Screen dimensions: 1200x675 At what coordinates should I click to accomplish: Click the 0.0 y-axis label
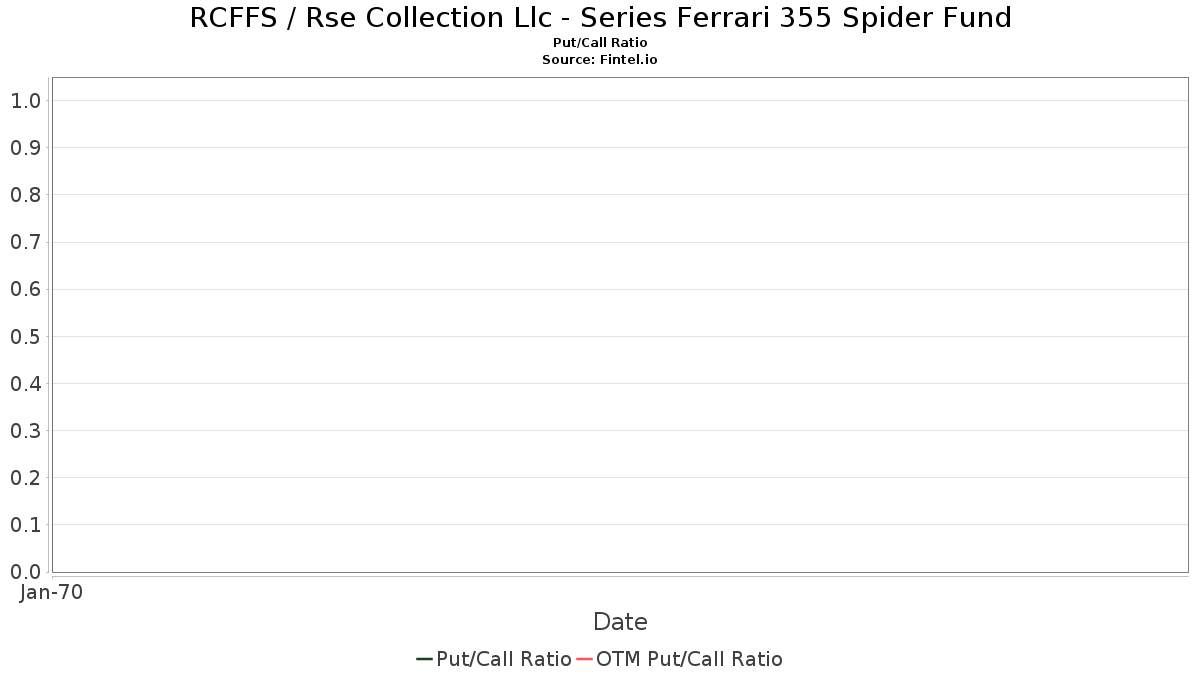click(x=25, y=572)
